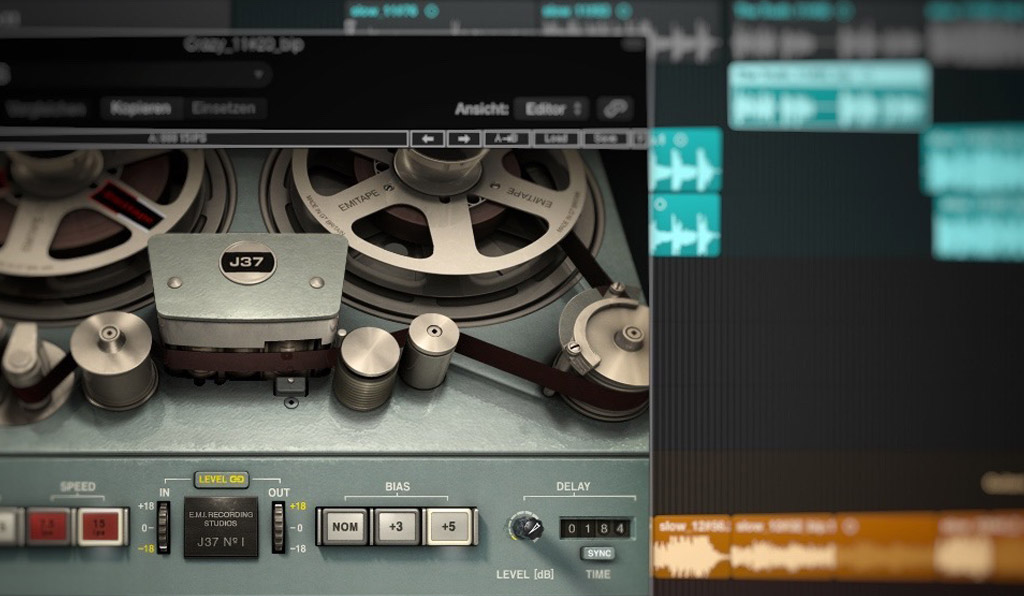
Task: Click the chain link icon beside Editor
Action: click(615, 108)
